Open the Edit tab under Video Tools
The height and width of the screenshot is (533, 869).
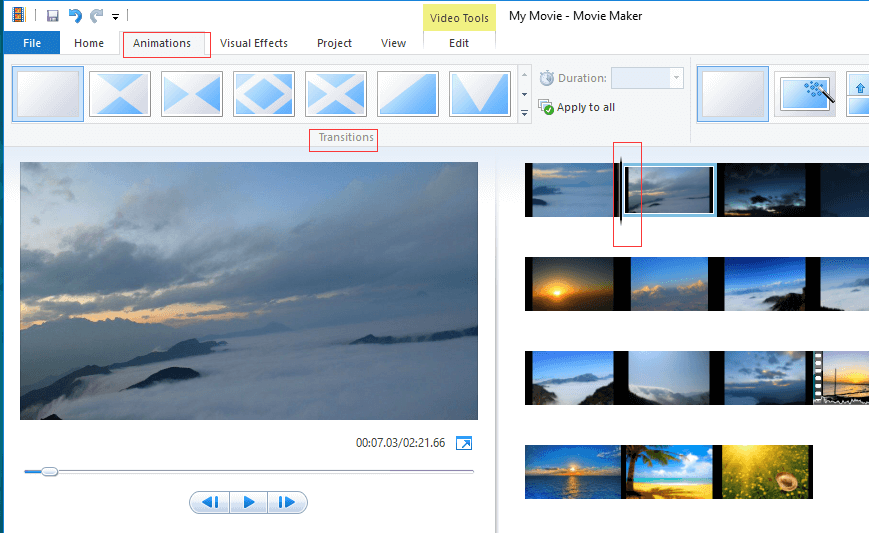click(x=459, y=43)
